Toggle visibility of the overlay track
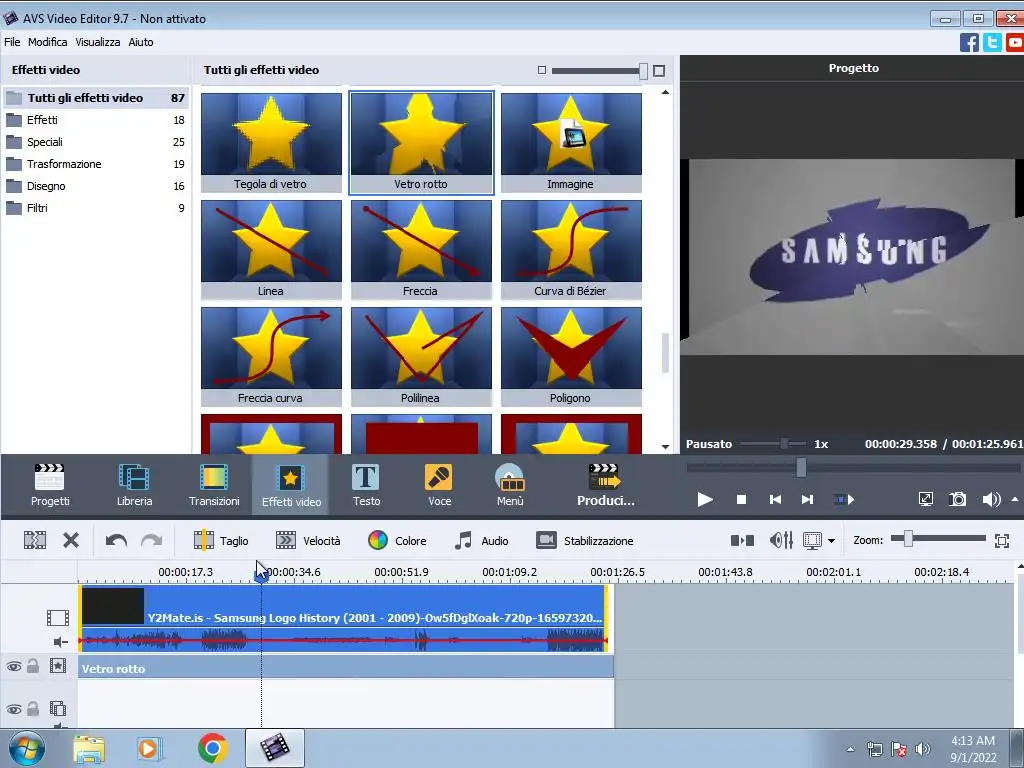The height and width of the screenshot is (768, 1024). (x=14, y=709)
